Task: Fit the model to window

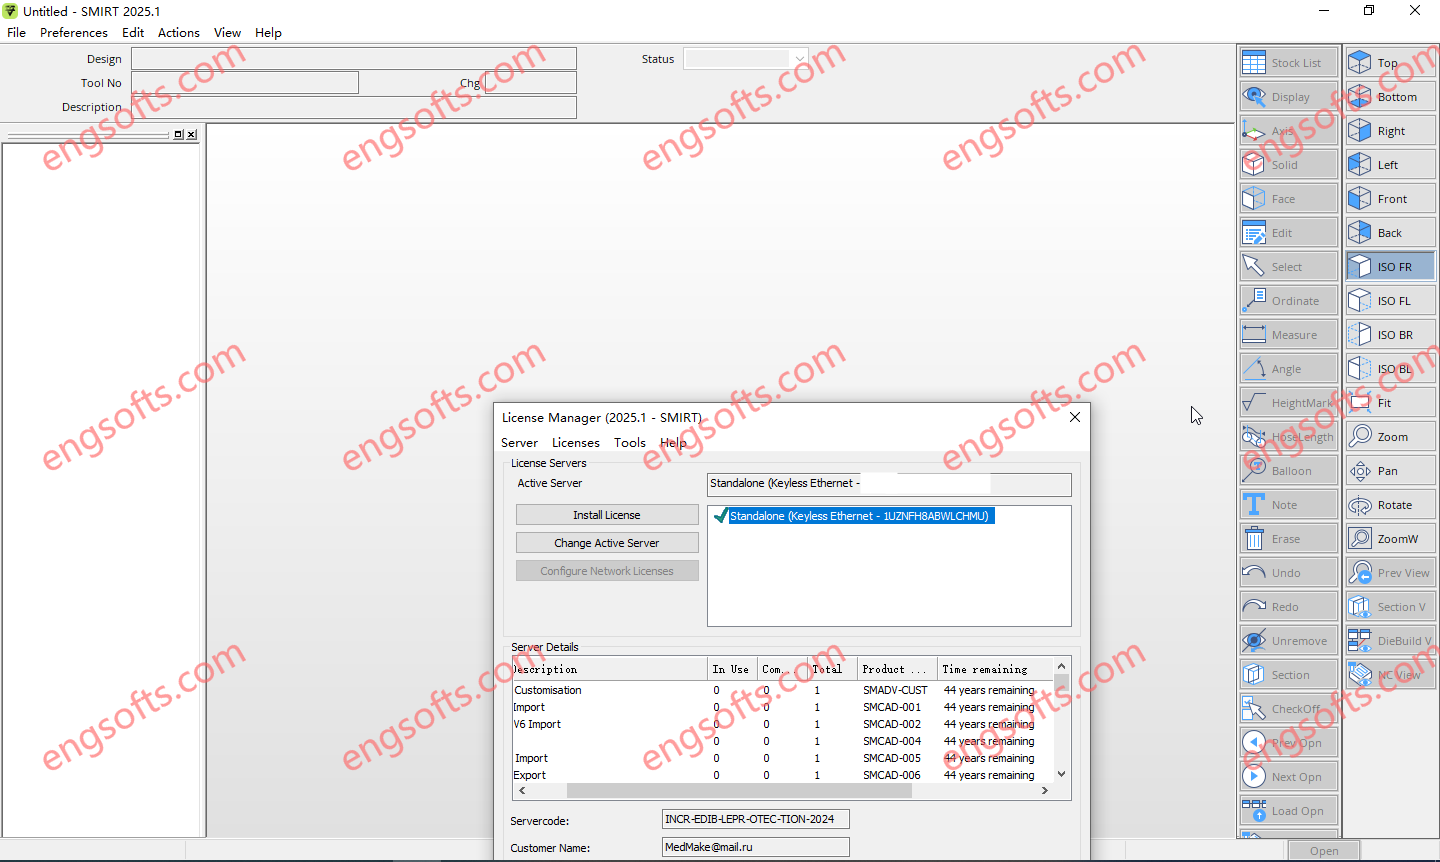Action: tap(1390, 403)
